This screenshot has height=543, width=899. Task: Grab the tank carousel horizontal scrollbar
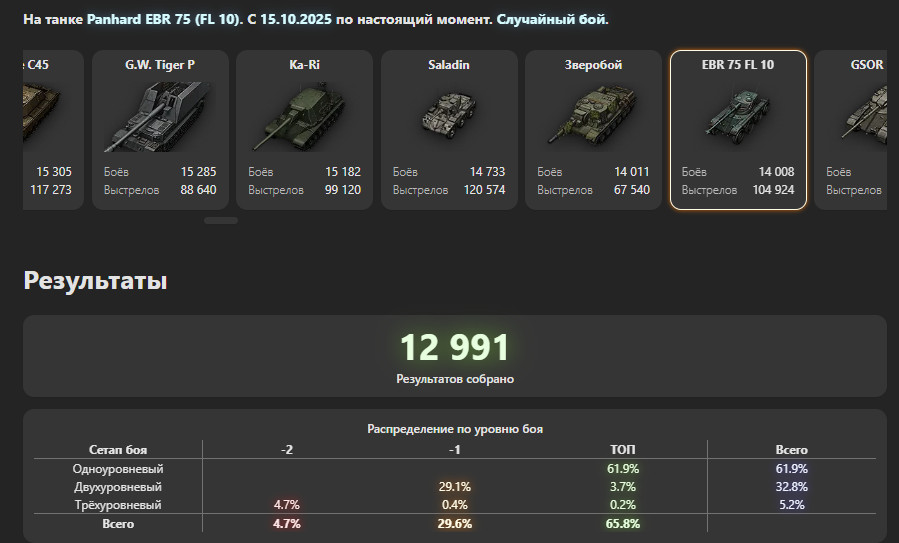[221, 220]
